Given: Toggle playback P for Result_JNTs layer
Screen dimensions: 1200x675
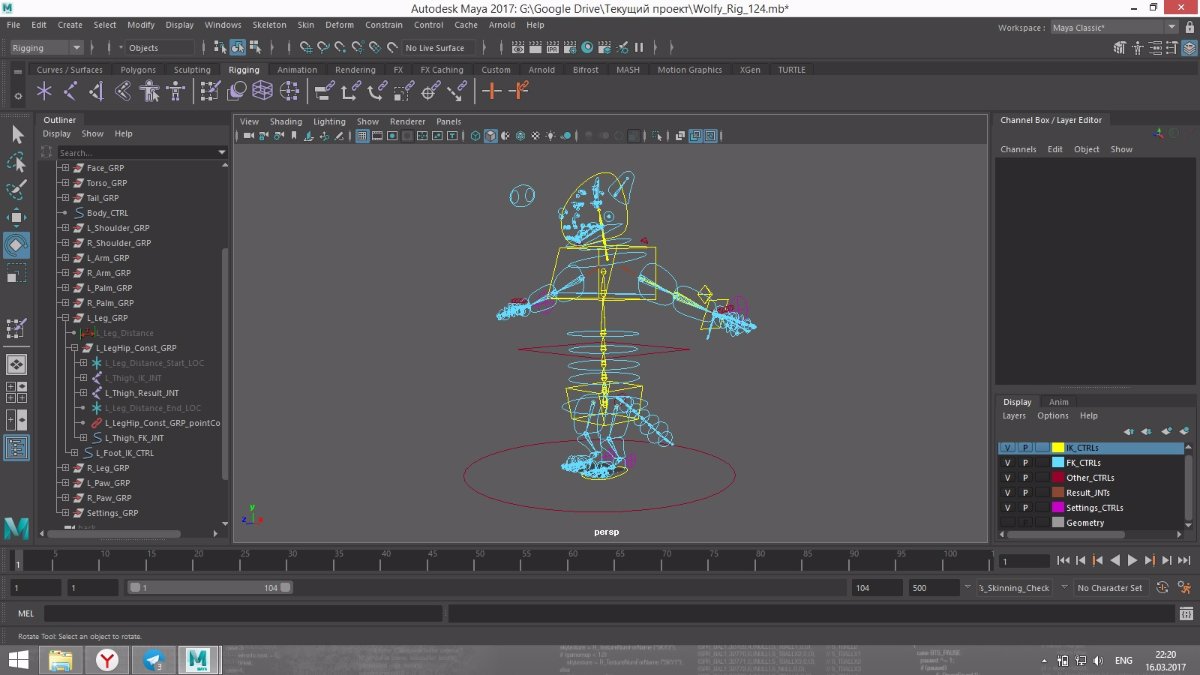Looking at the screenshot, I should click(1025, 493).
